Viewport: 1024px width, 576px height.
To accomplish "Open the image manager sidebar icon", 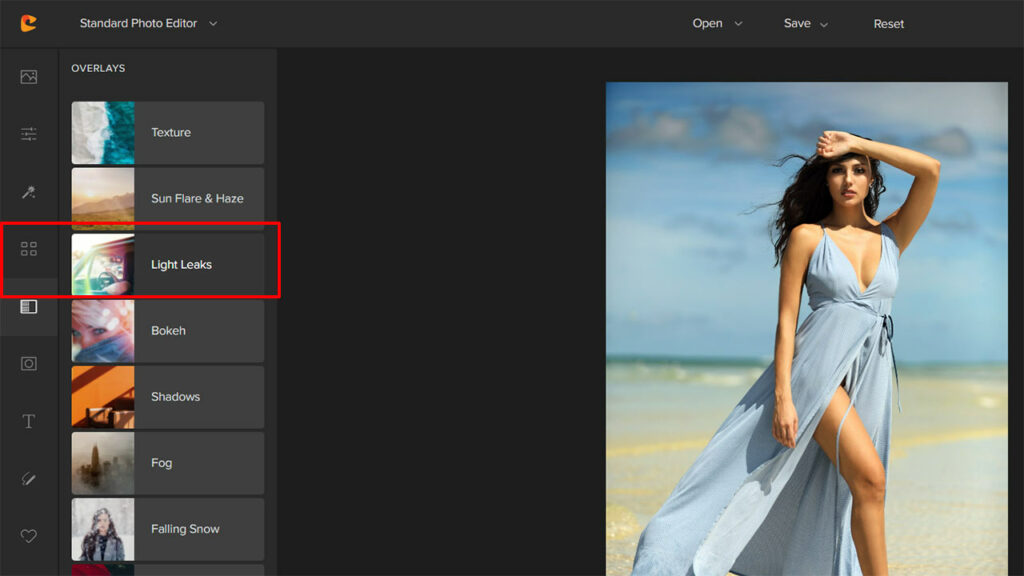I will click(x=29, y=77).
